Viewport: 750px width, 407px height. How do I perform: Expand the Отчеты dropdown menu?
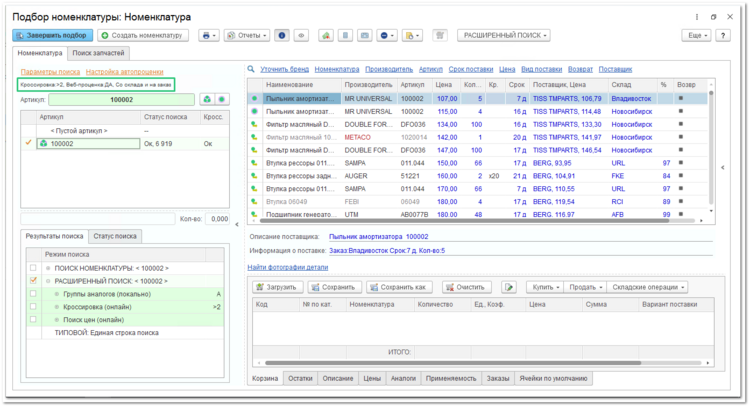click(247, 35)
